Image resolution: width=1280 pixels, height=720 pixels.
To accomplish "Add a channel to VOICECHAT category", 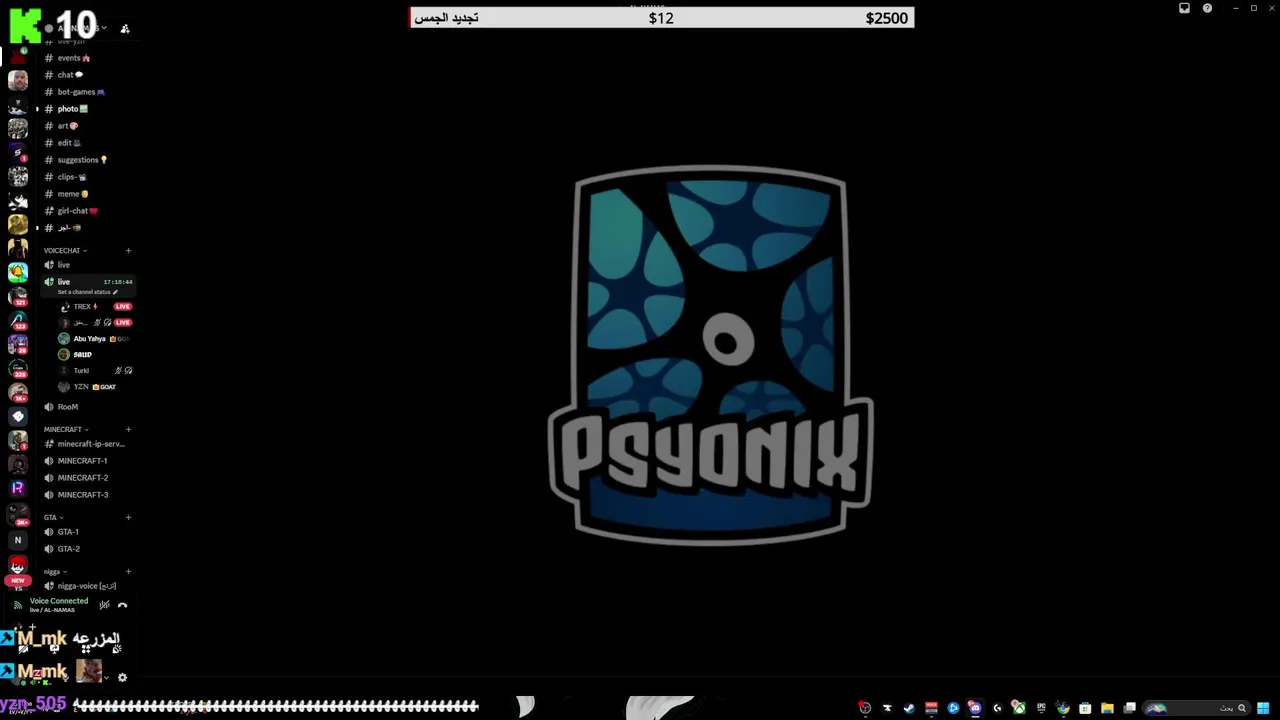I will point(128,251).
